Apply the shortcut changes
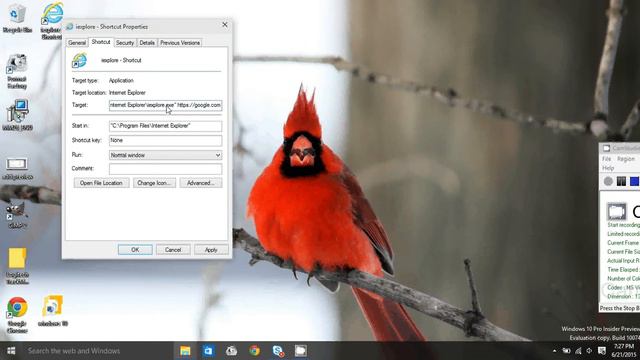The width and height of the screenshot is (640, 360). pos(211,250)
